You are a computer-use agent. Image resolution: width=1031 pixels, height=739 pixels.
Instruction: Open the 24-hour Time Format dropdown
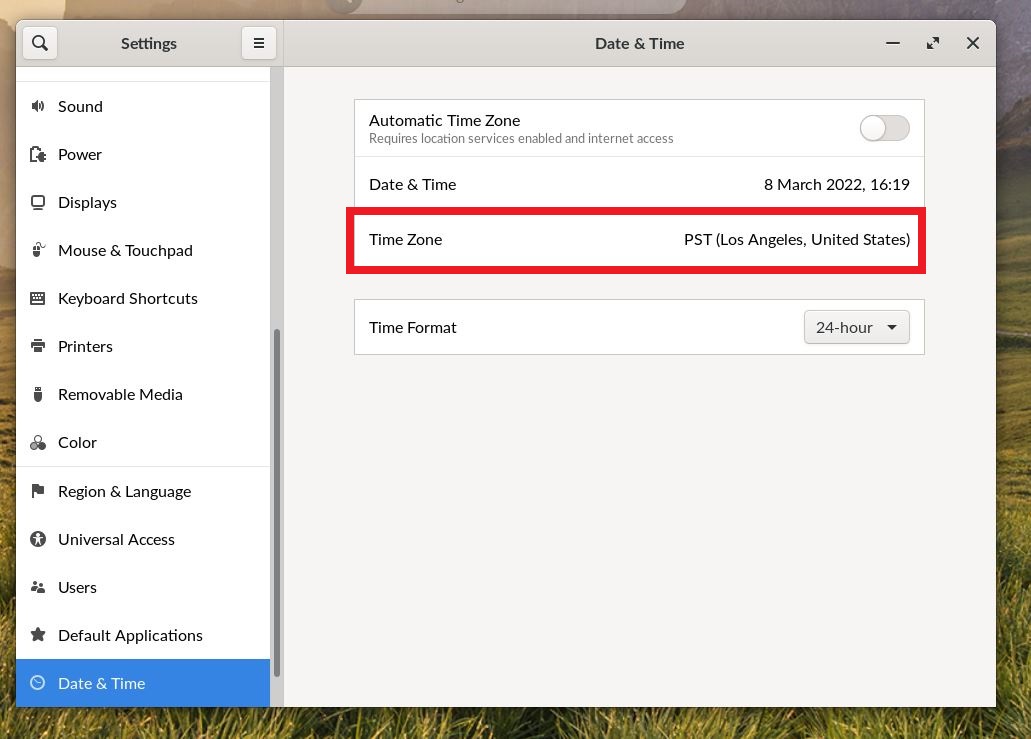(x=857, y=327)
